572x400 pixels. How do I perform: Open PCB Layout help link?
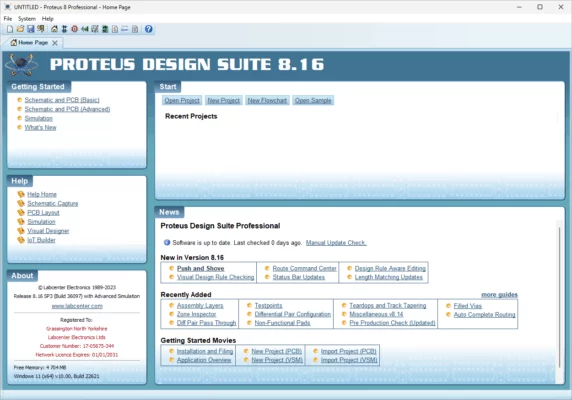43,213
